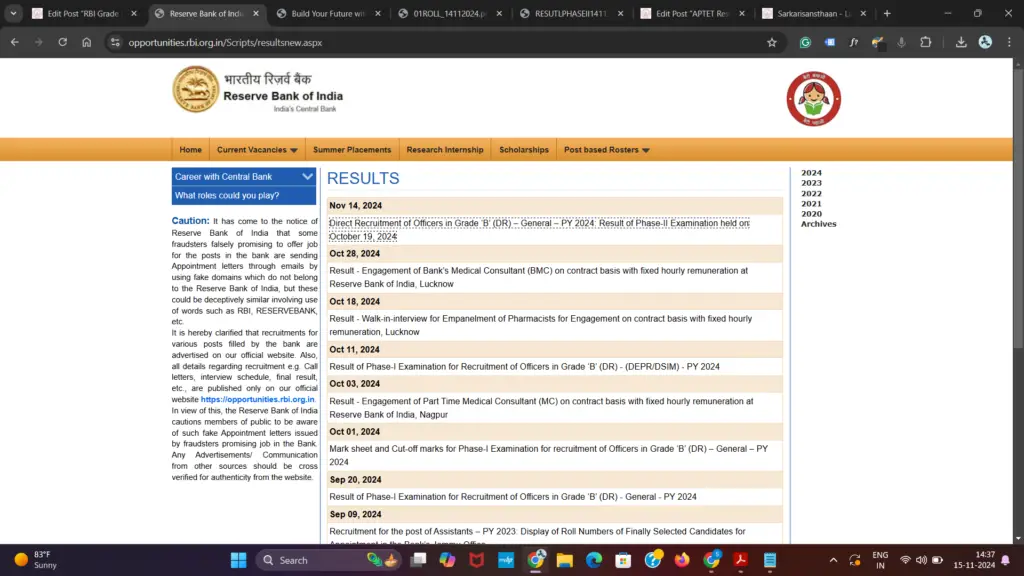Screen dimensions: 1024x576
Task: Open Research Internship menu item
Action: (x=445, y=150)
